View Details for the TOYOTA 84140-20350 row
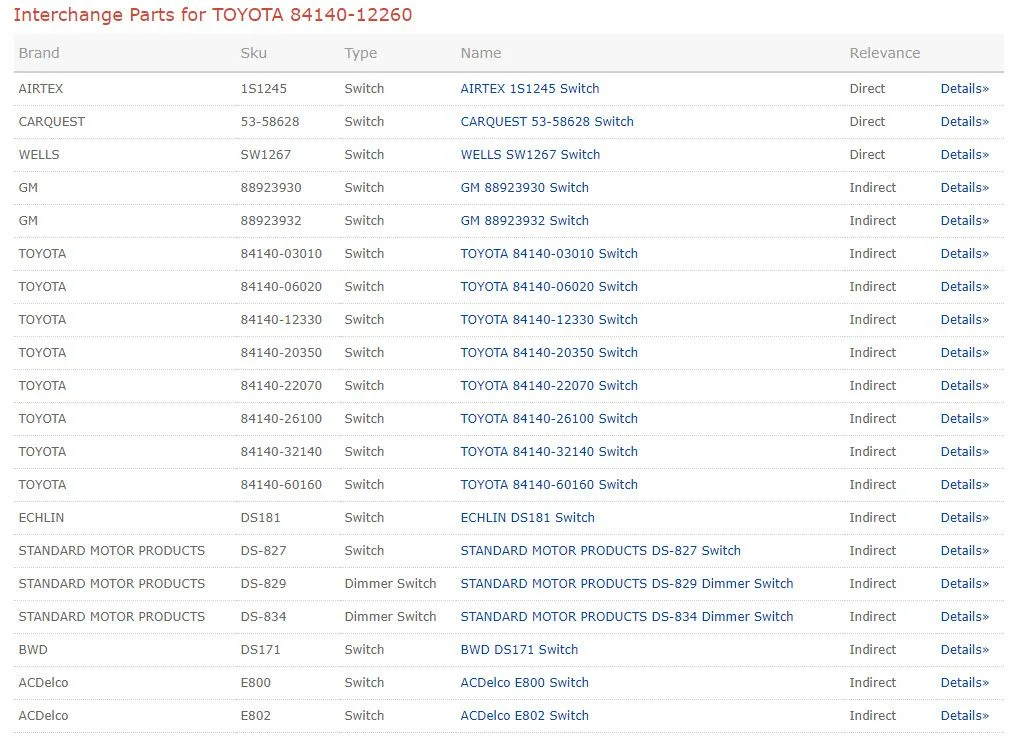1020x746 pixels. click(x=965, y=353)
